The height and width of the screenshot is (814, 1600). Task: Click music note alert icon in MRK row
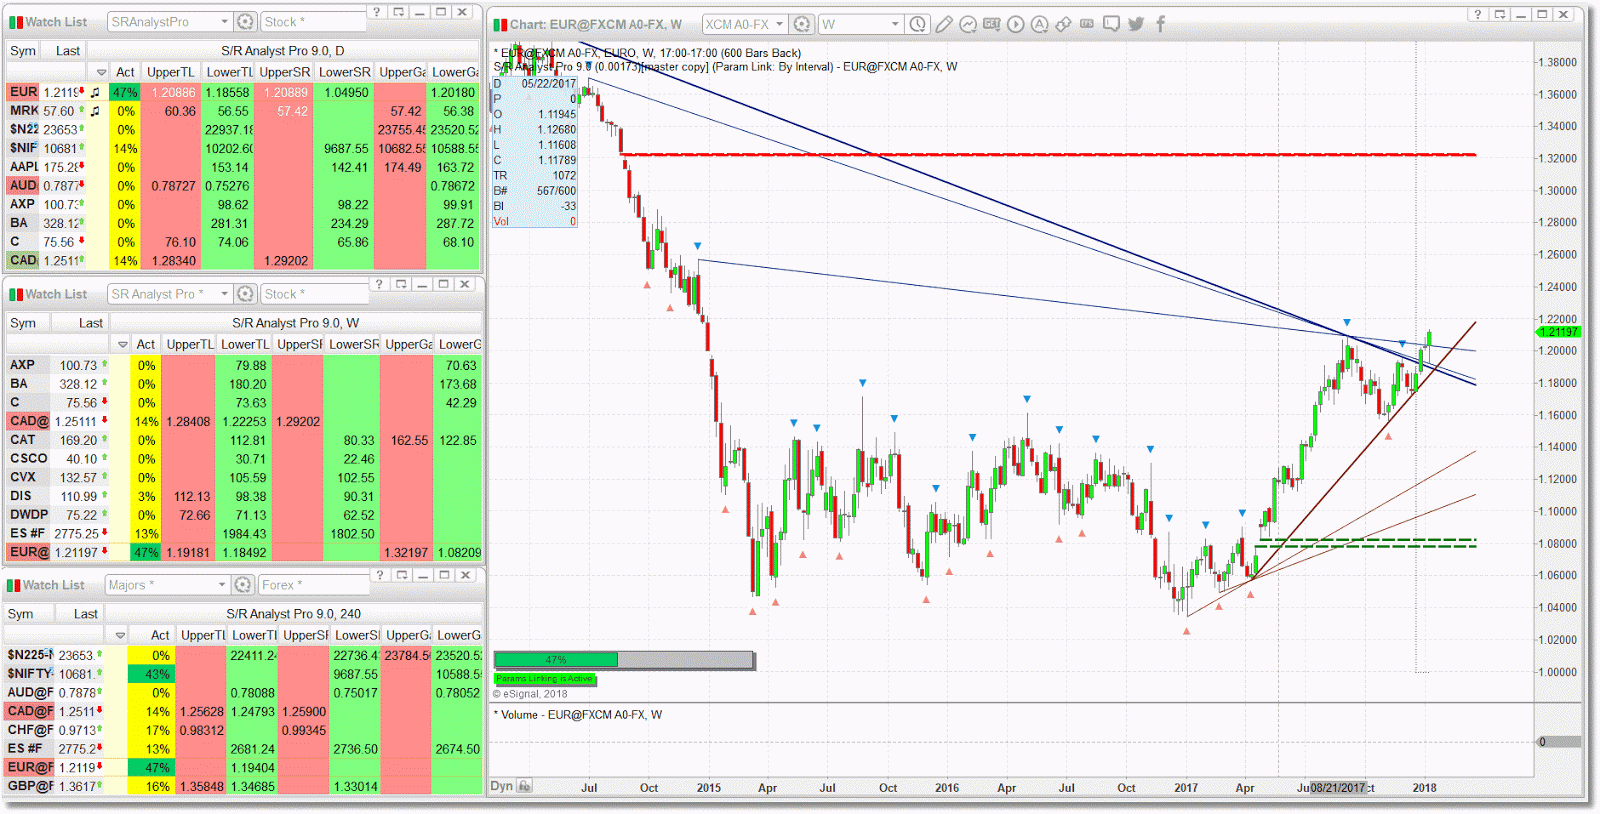(95, 111)
